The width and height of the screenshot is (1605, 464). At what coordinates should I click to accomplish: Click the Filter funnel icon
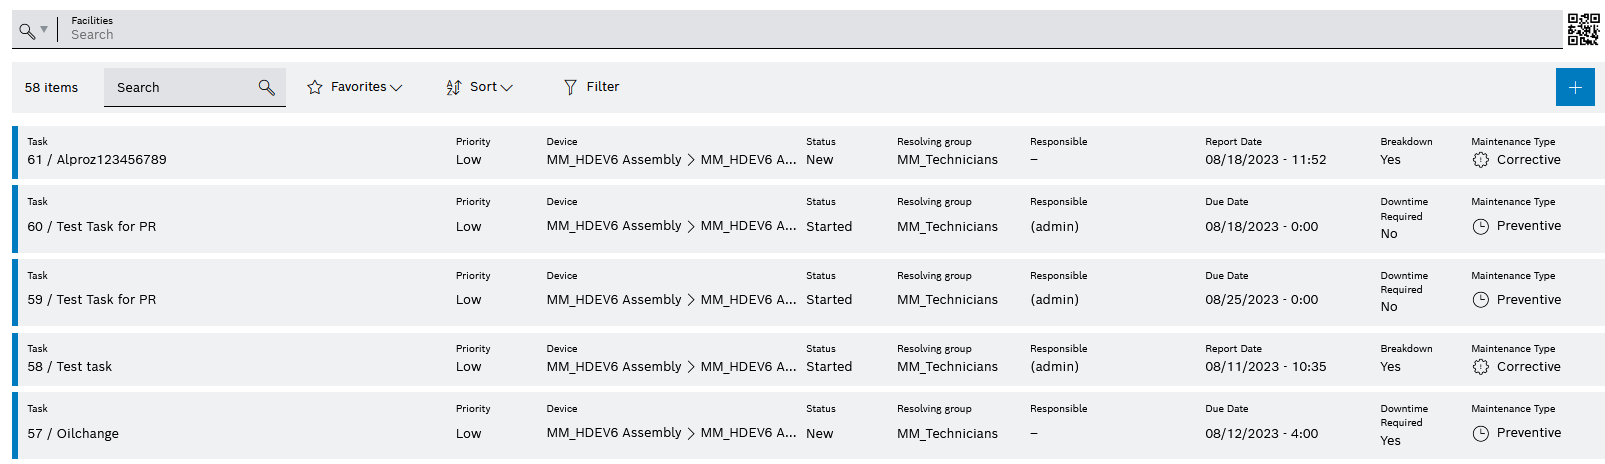pyautogui.click(x=570, y=87)
